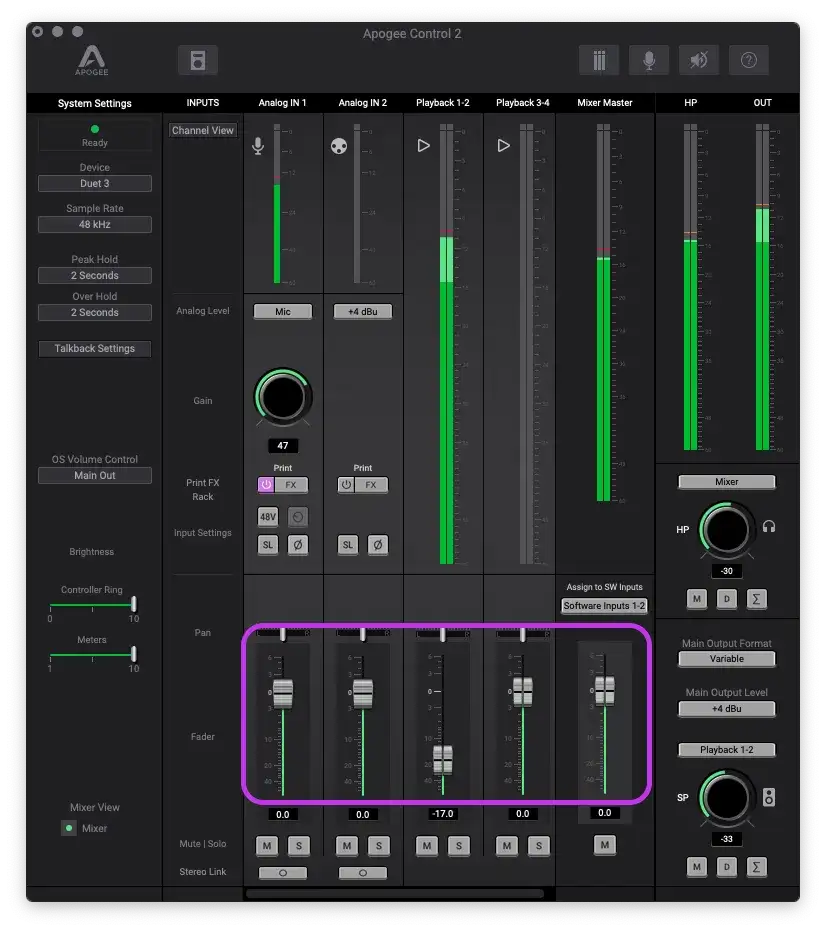Toggle the Analog IN 1 Print power icon

[x=266, y=484]
